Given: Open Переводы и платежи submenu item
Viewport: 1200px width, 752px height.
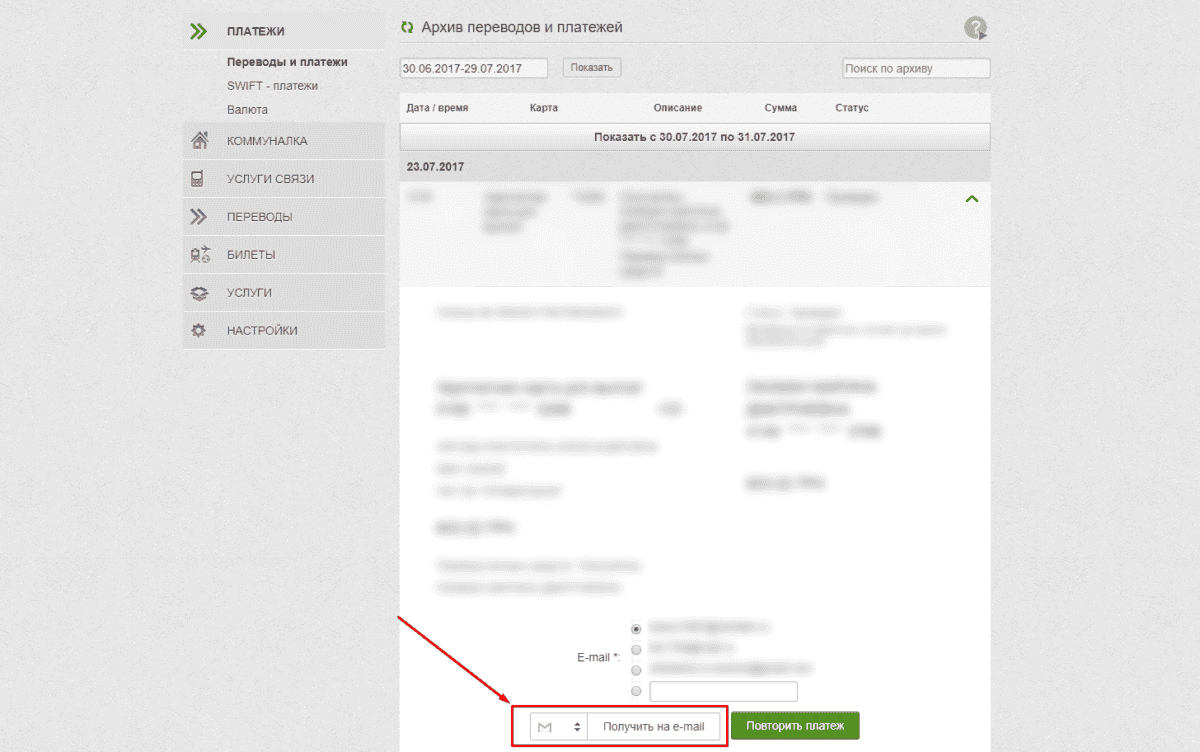Looking at the screenshot, I should point(287,62).
